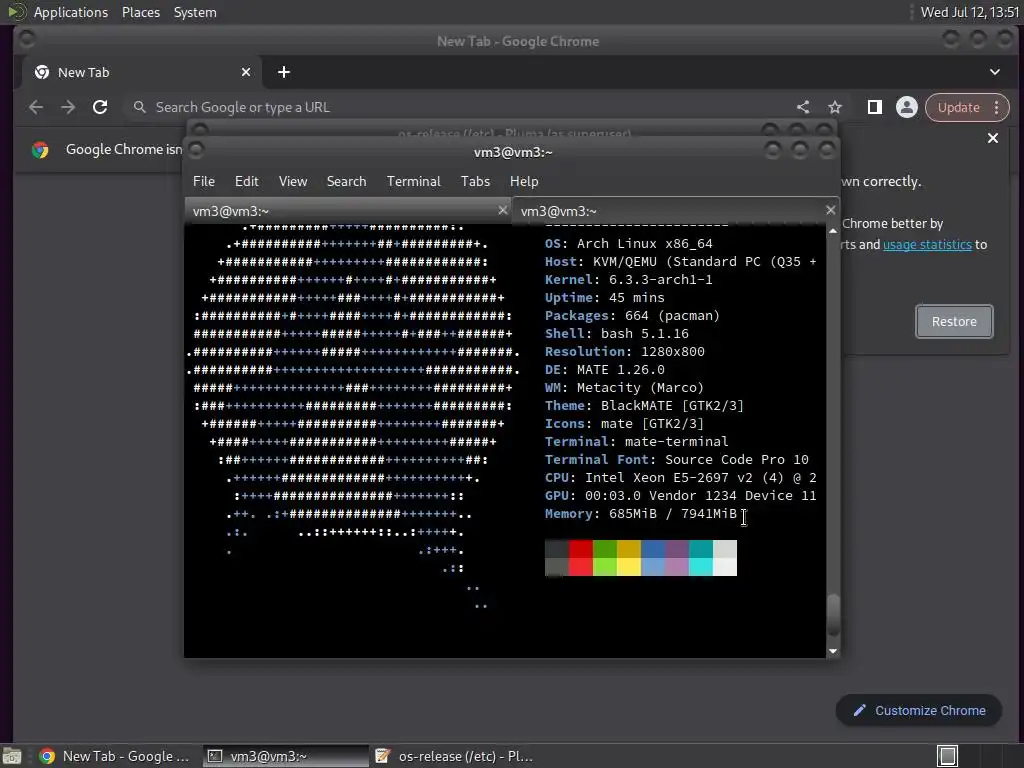Click the 'Resolution: 1280x800' line
This screenshot has width=1024, height=768.
pyautogui.click(x=624, y=351)
